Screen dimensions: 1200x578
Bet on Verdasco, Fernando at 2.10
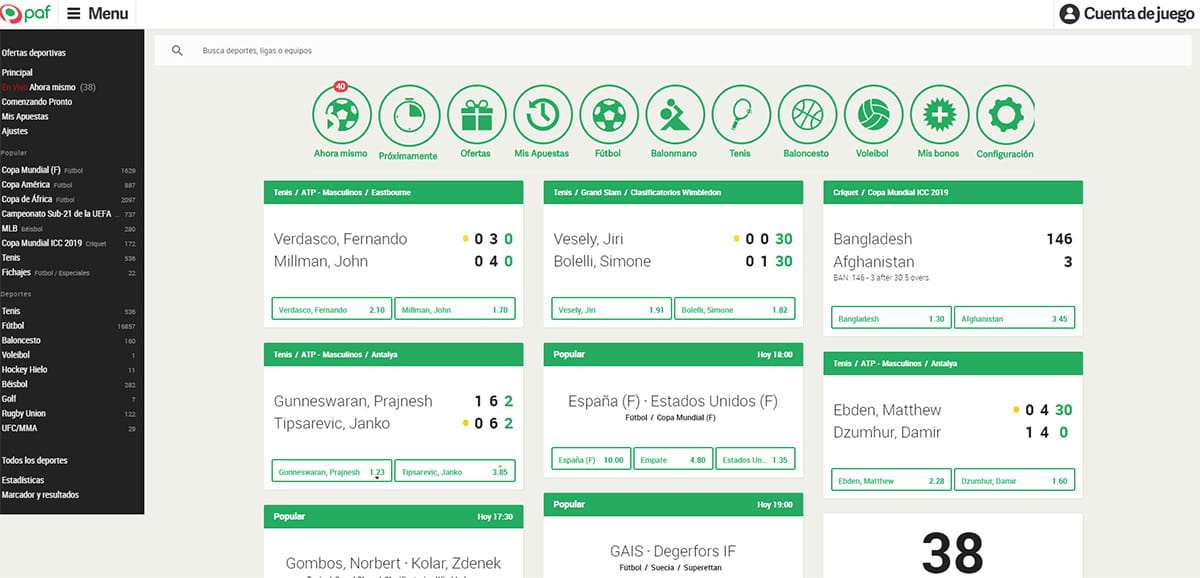(332, 310)
